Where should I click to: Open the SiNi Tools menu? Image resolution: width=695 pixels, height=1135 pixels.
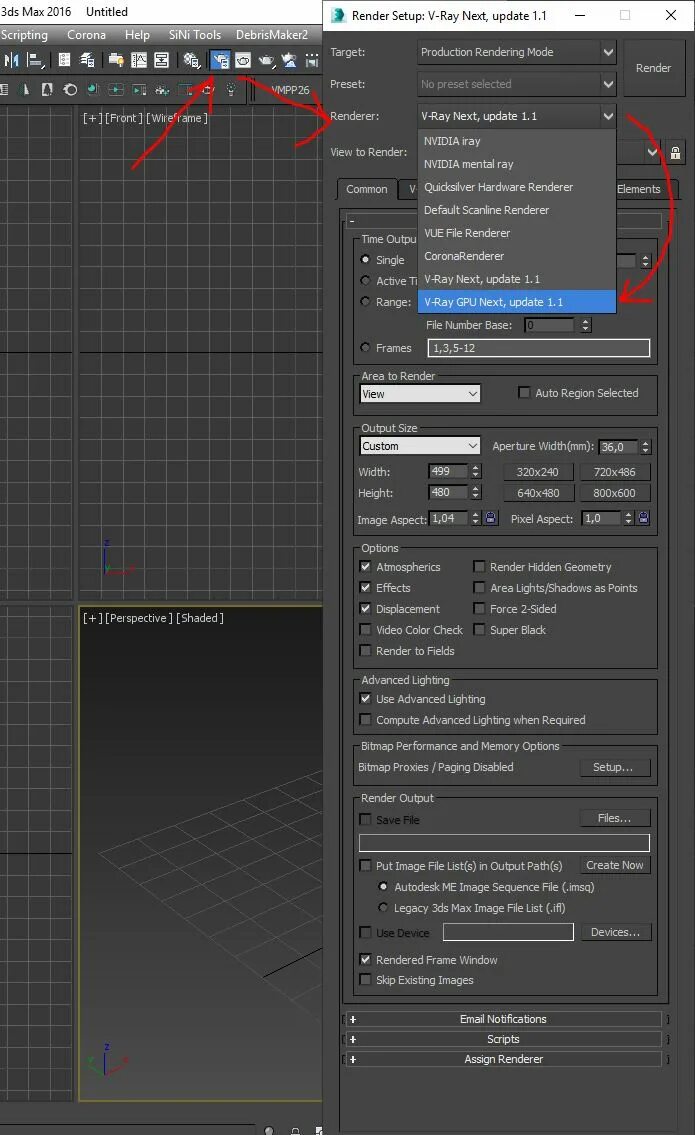[x=195, y=35]
